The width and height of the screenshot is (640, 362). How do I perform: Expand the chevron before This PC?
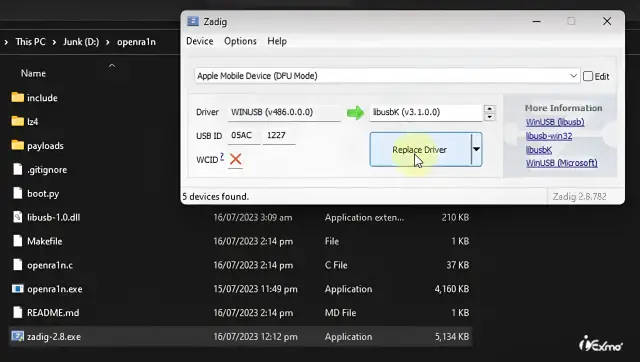click(6, 42)
